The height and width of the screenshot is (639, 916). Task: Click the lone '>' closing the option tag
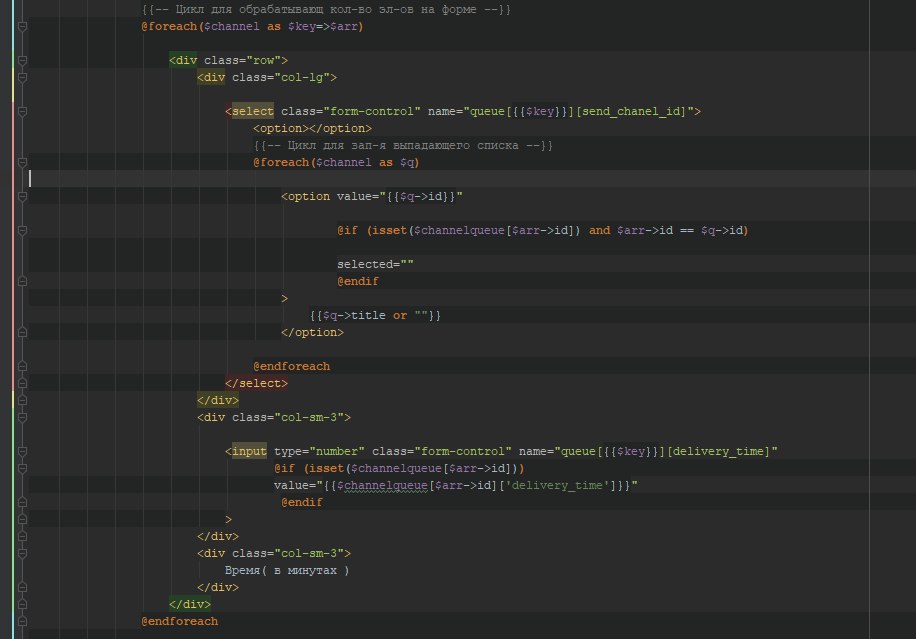(284, 298)
